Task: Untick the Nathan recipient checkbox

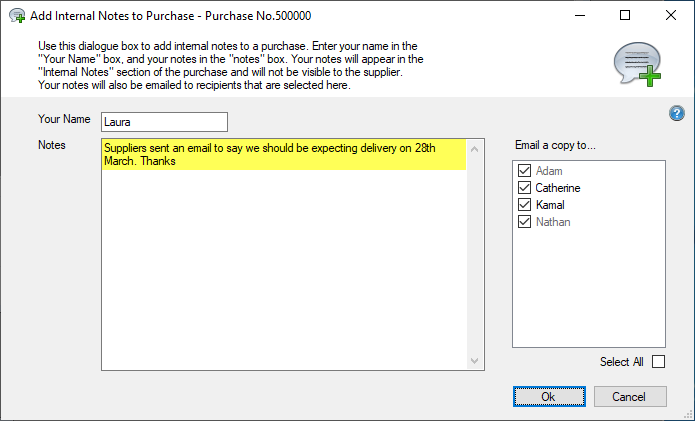Action: tap(524, 222)
